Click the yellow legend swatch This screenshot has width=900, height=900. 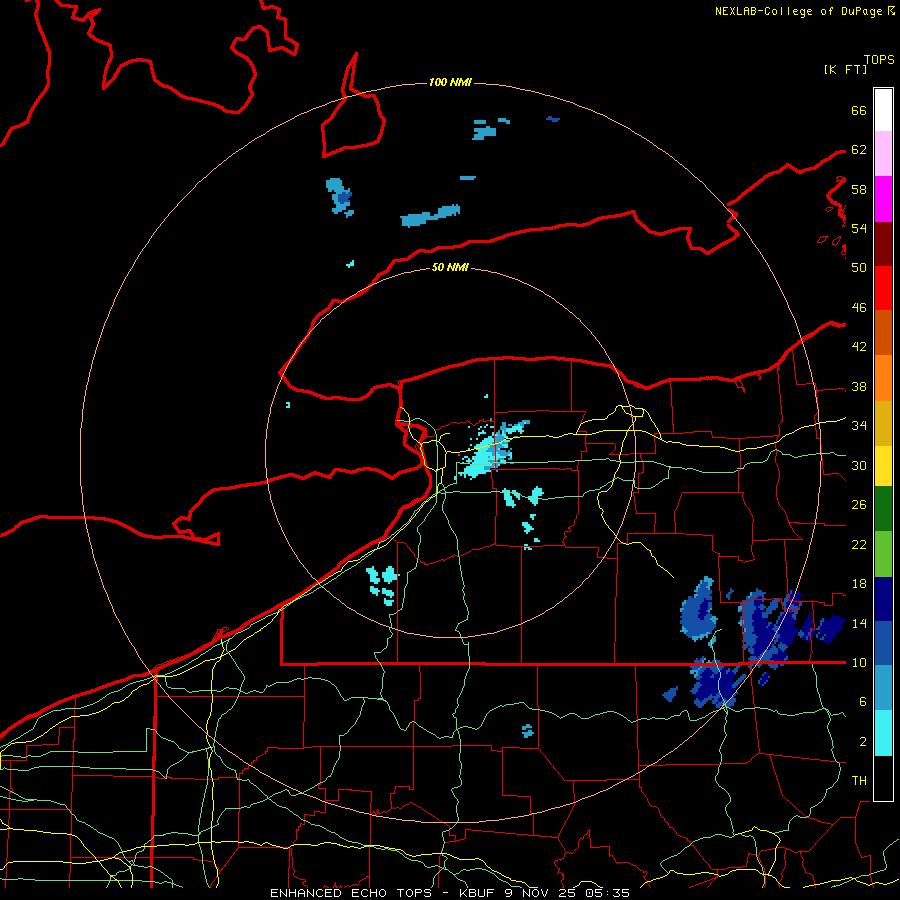(883, 466)
